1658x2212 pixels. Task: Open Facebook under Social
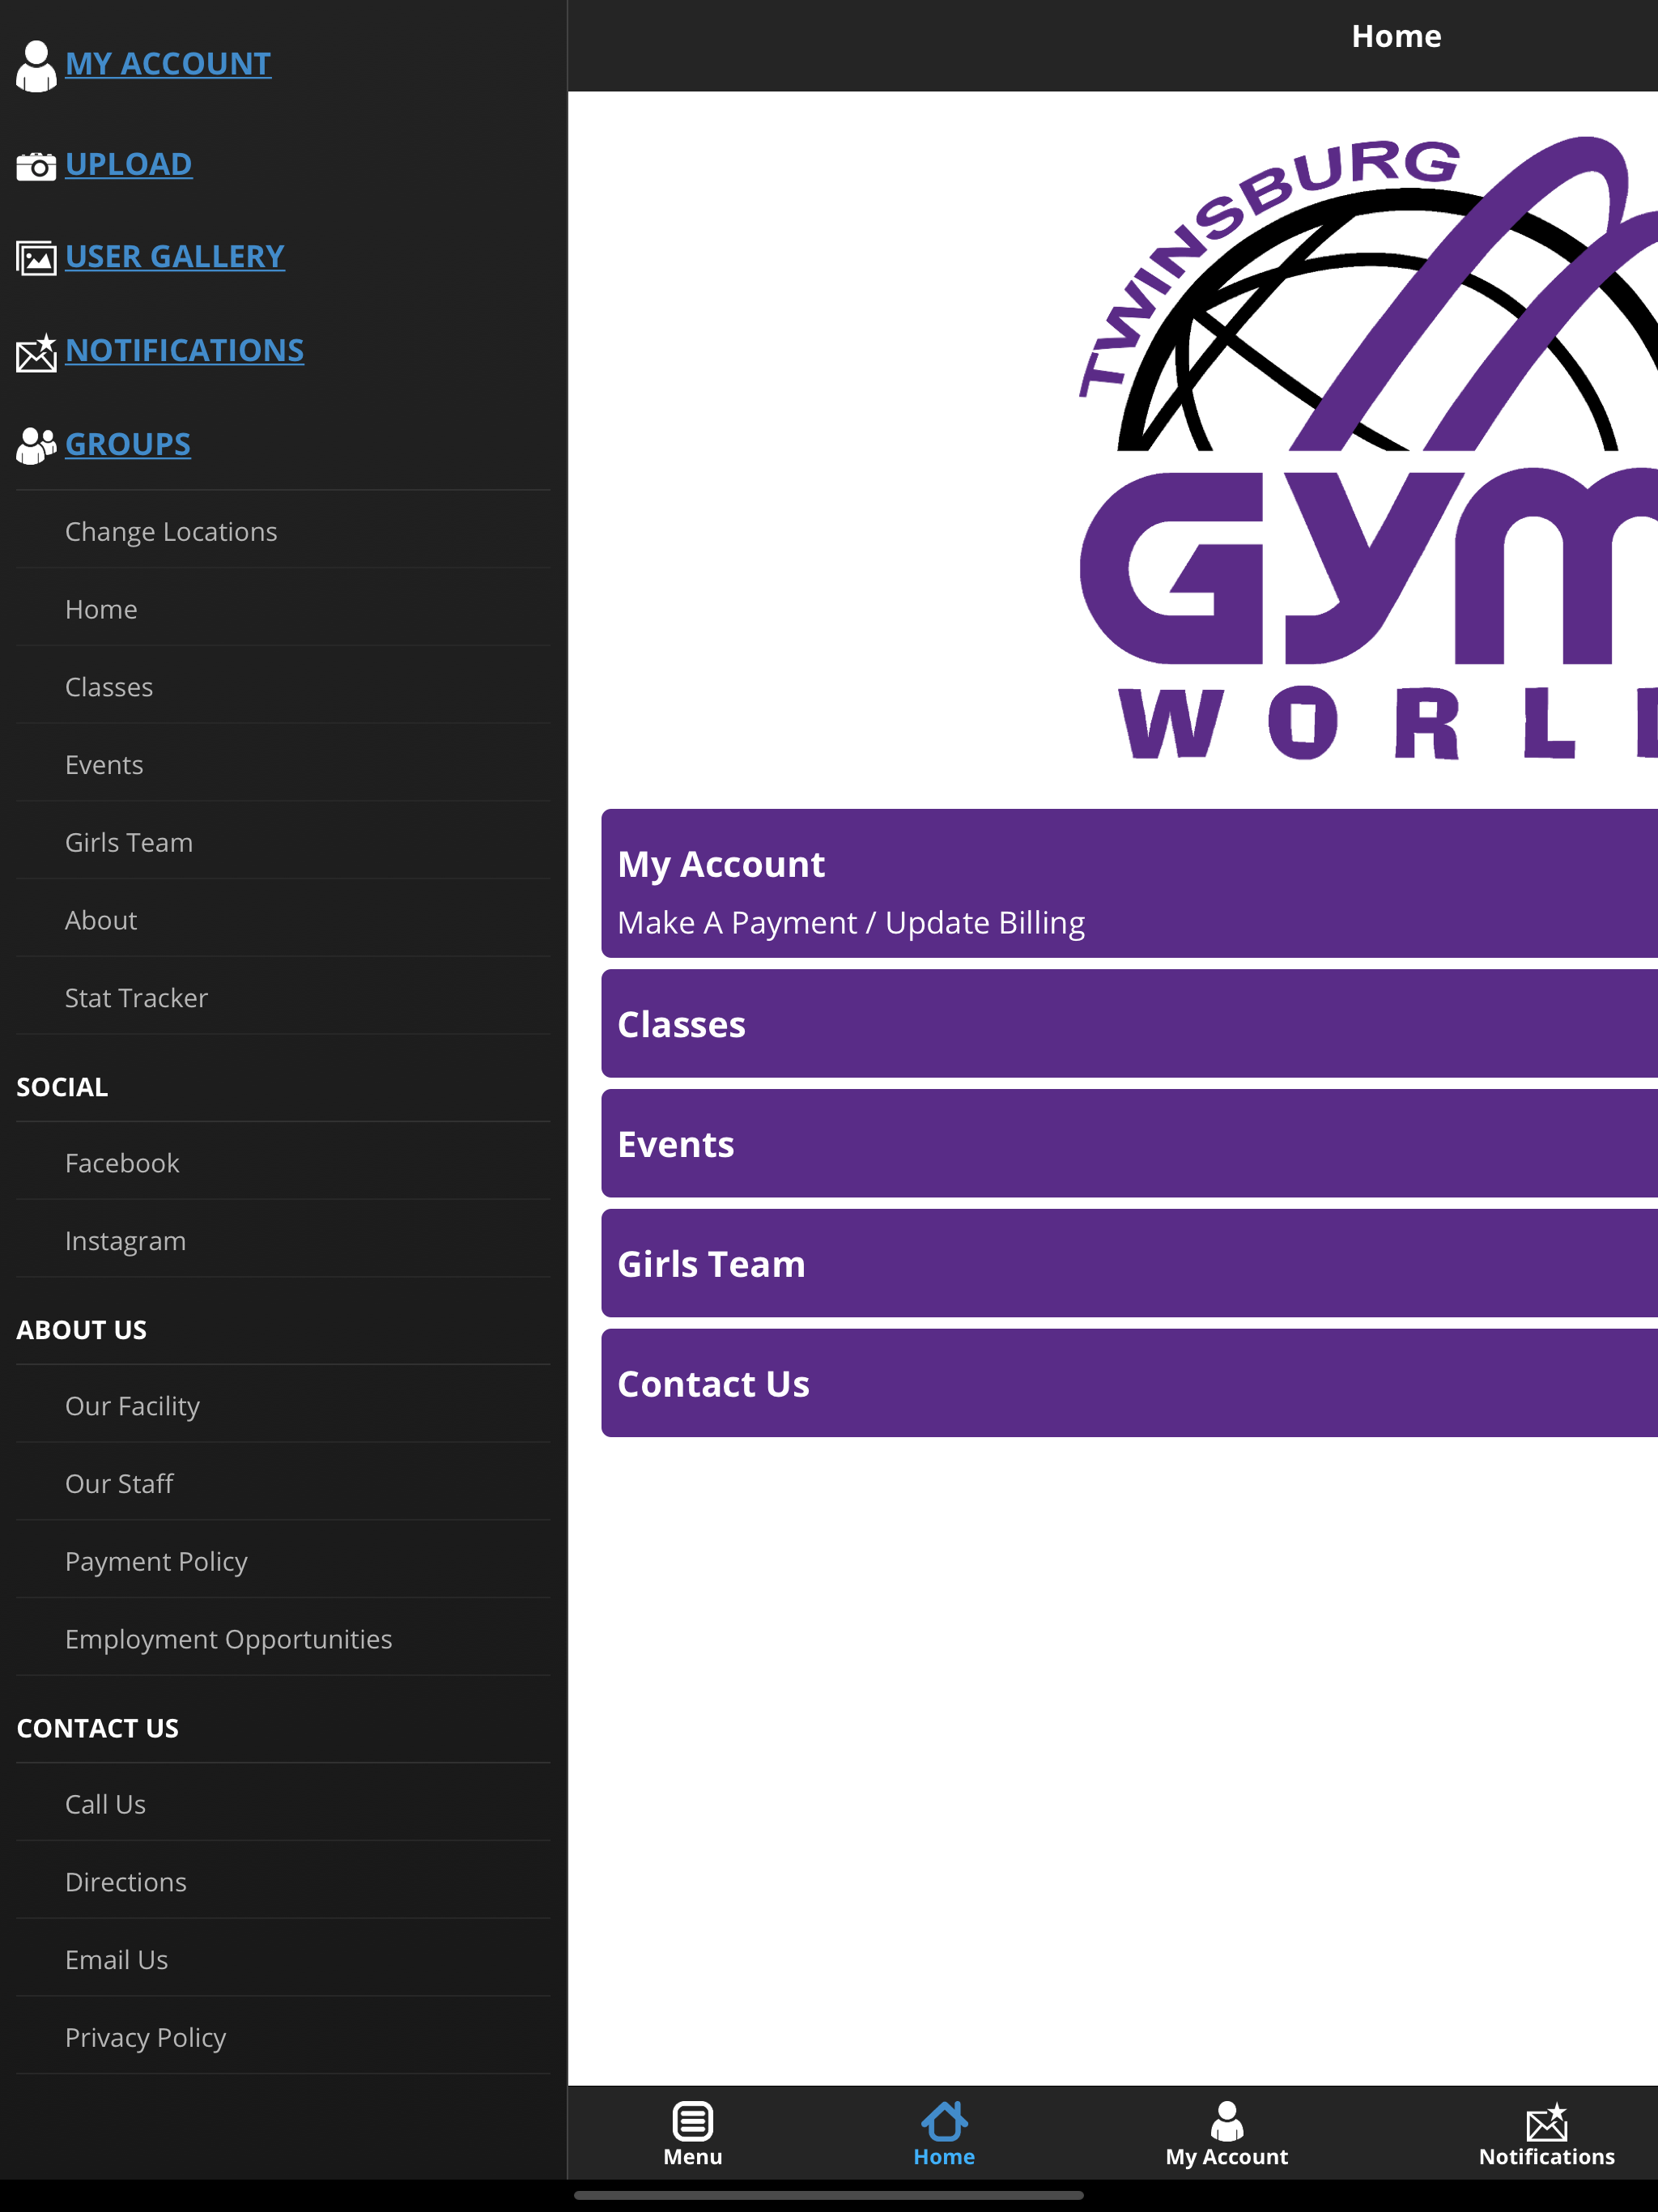pos(283,1163)
